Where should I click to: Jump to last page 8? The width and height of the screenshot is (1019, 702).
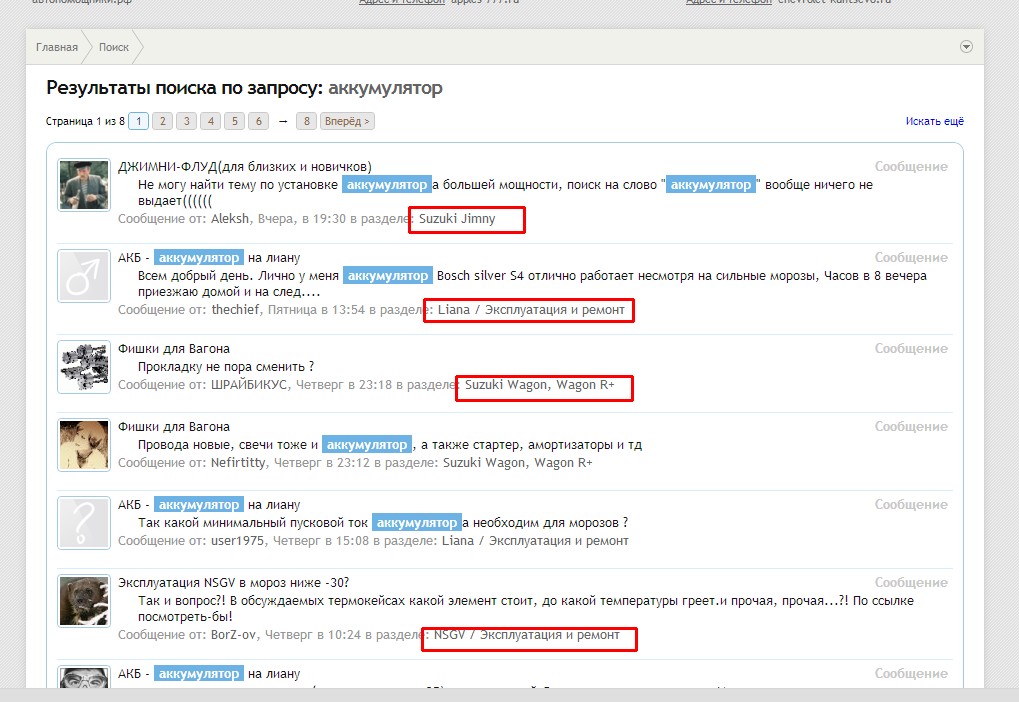[306, 121]
